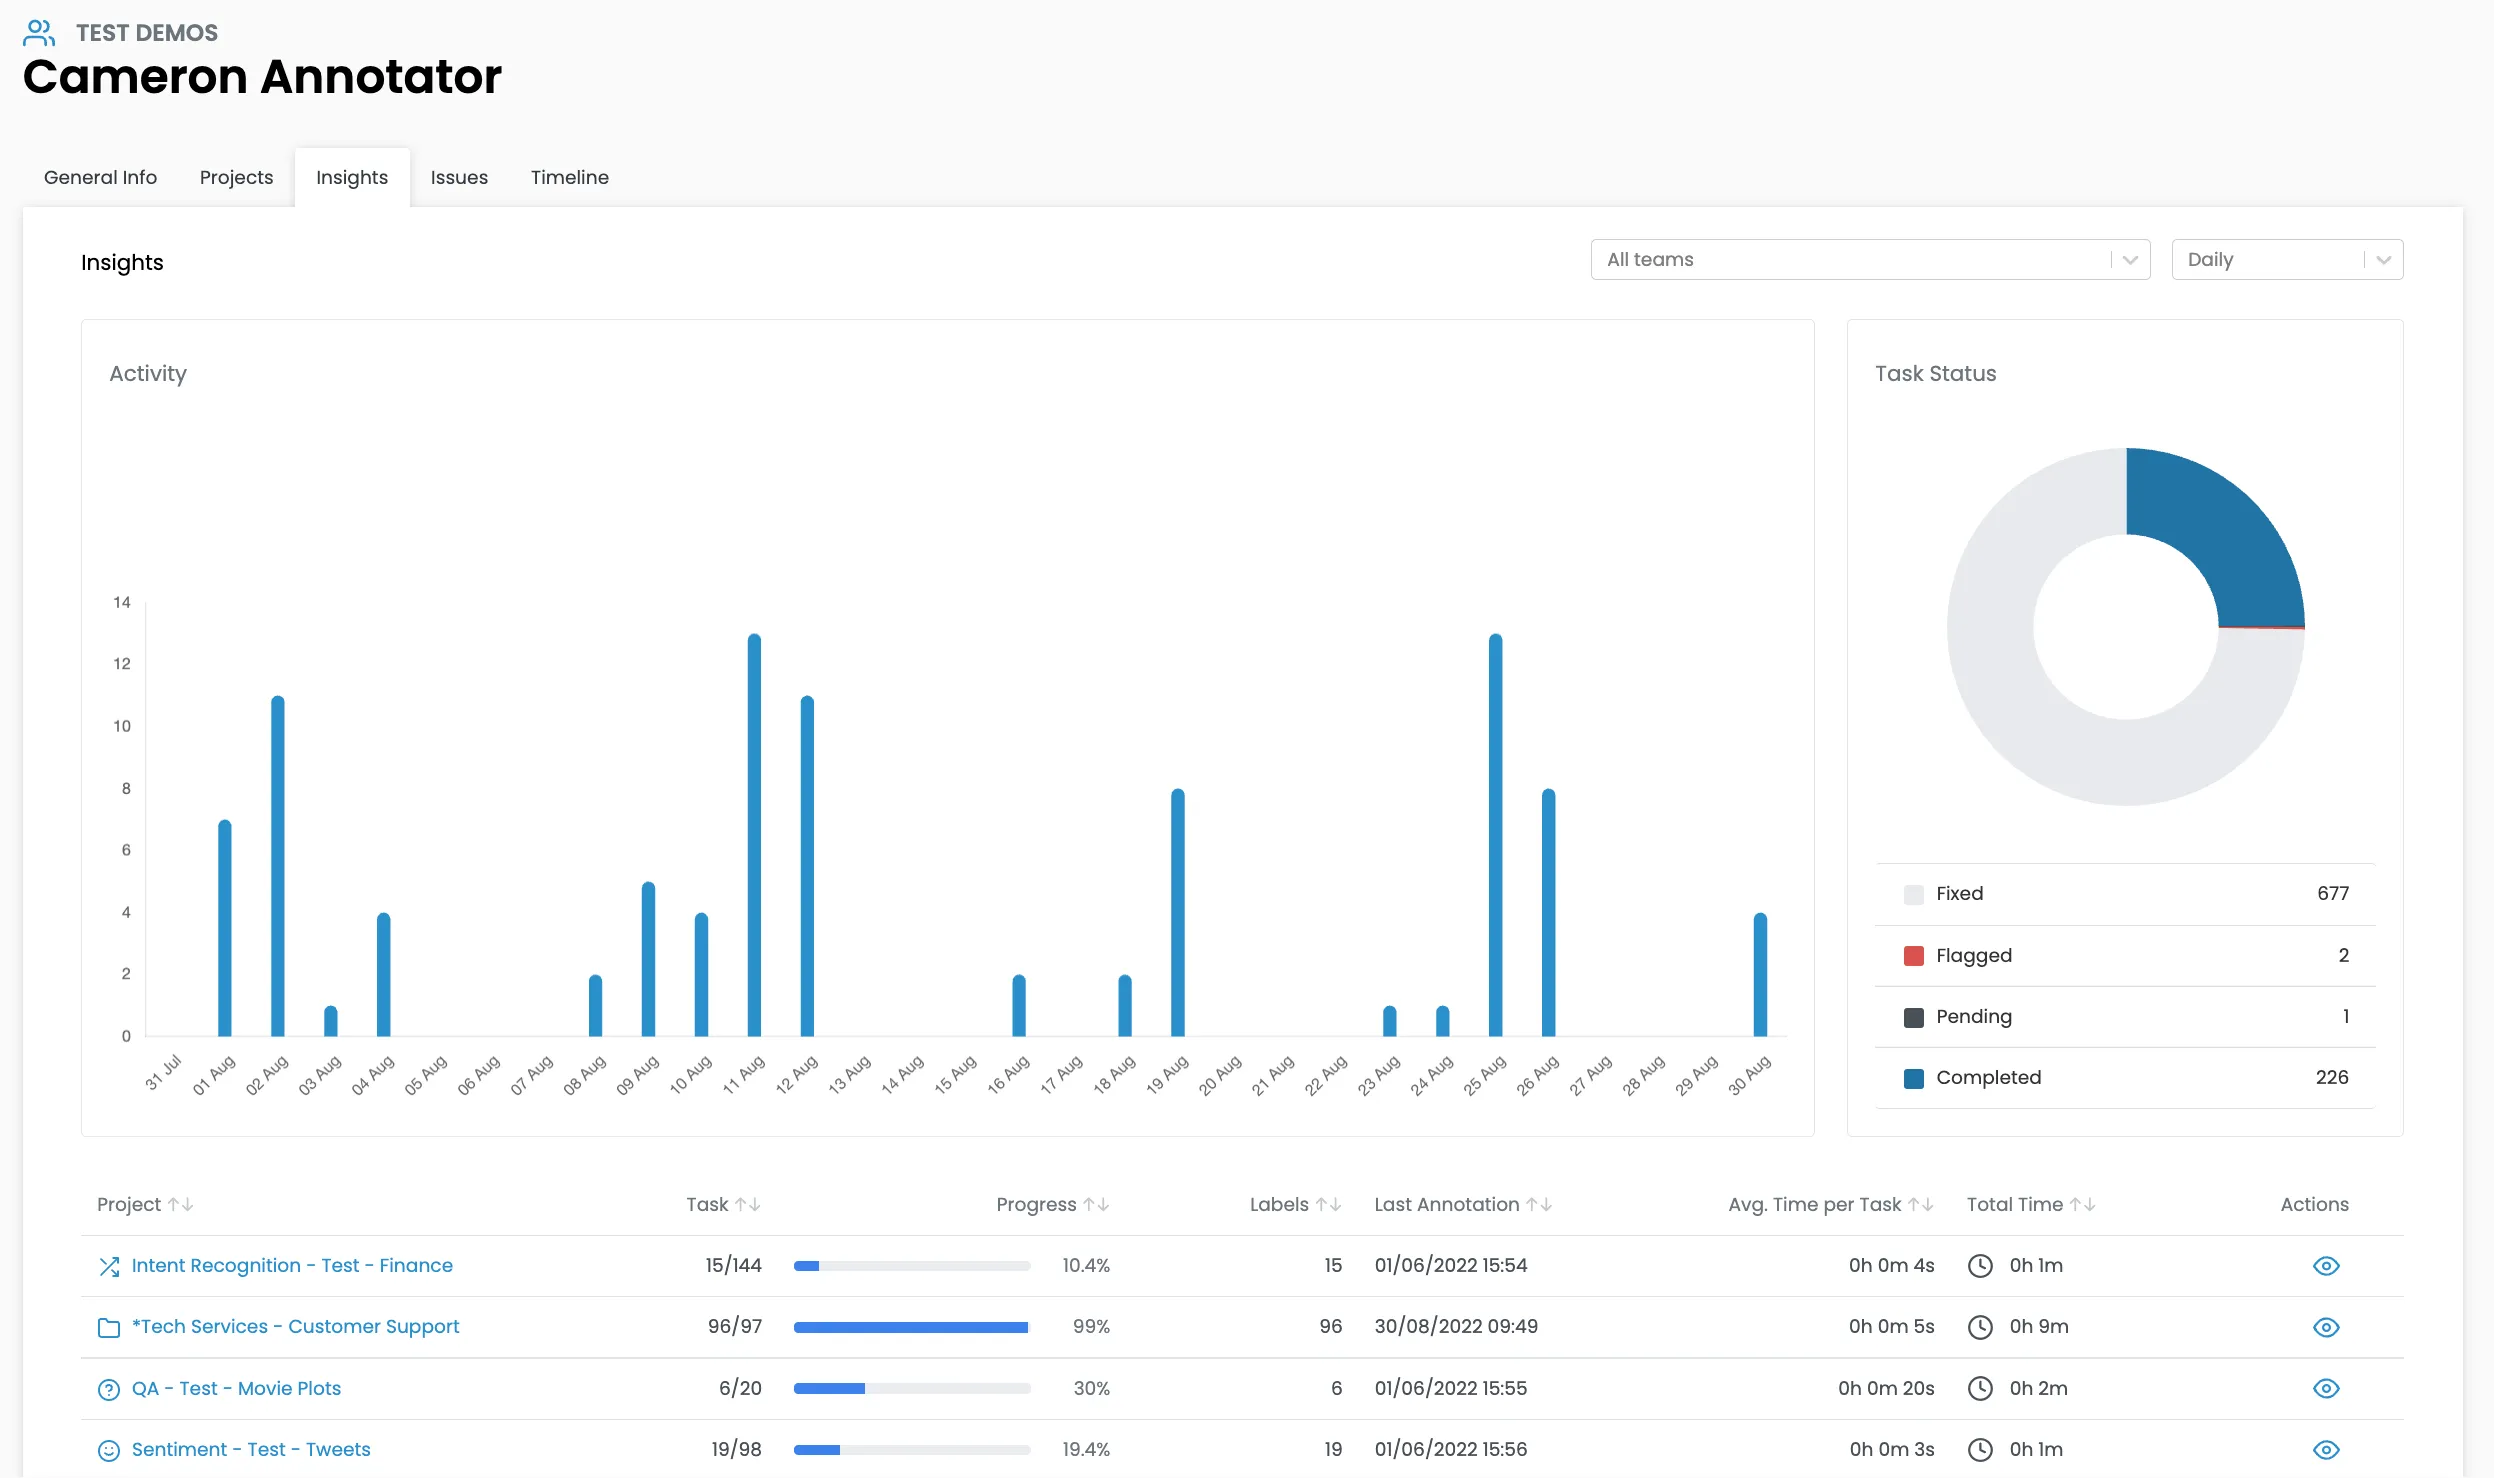Open the Timeline tab
The image size is (2494, 1478).
tap(570, 177)
